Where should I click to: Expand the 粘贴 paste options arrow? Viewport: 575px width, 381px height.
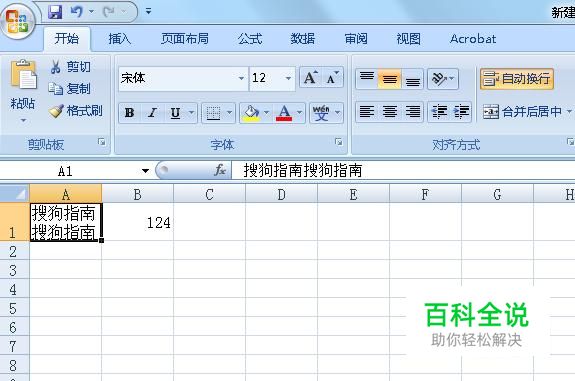coord(23,120)
